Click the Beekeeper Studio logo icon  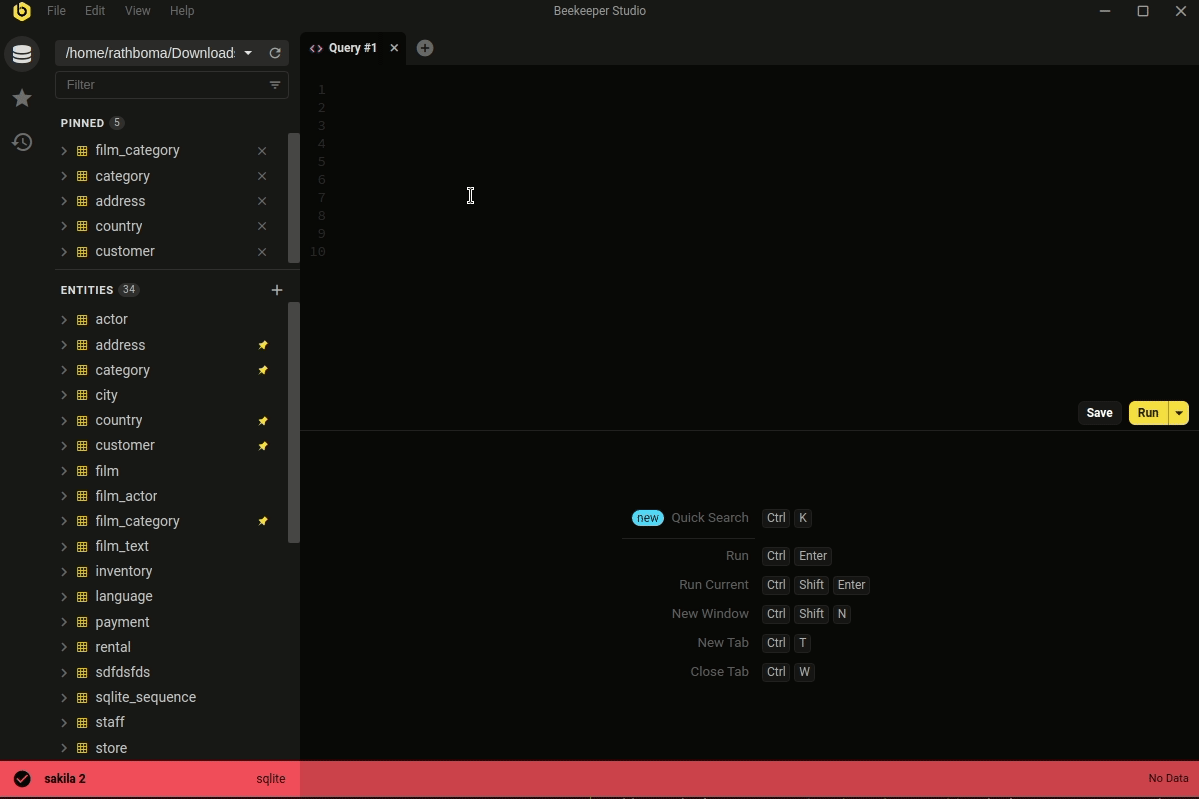[22, 11]
